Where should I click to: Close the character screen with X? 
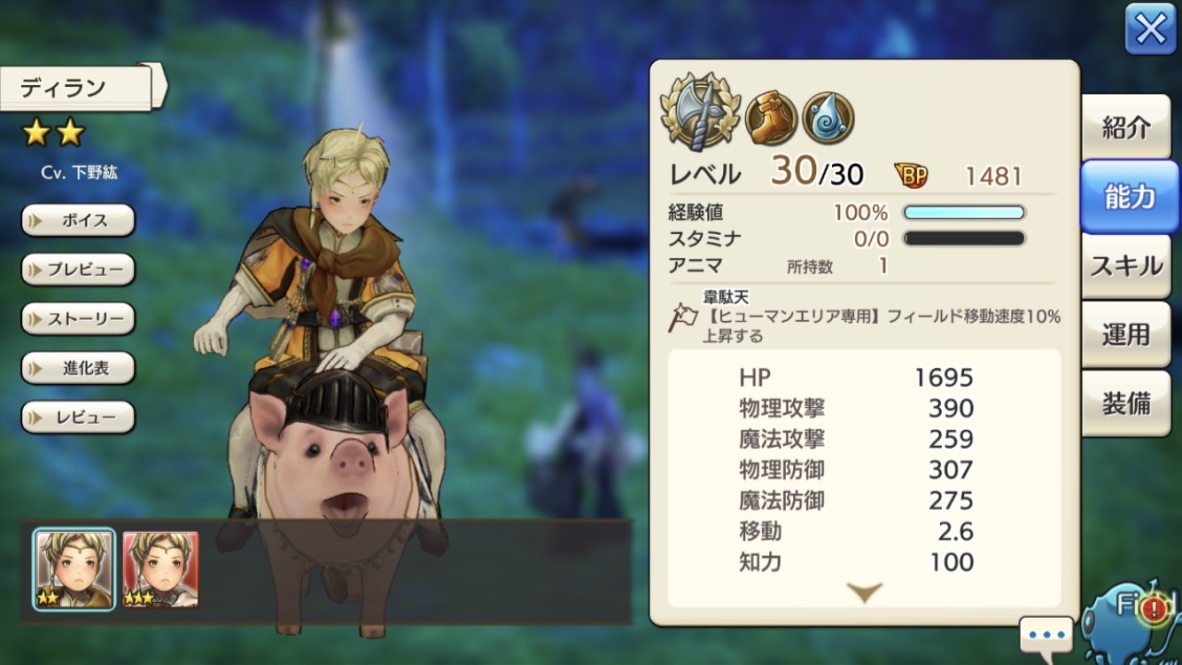pyautogui.click(x=1150, y=29)
